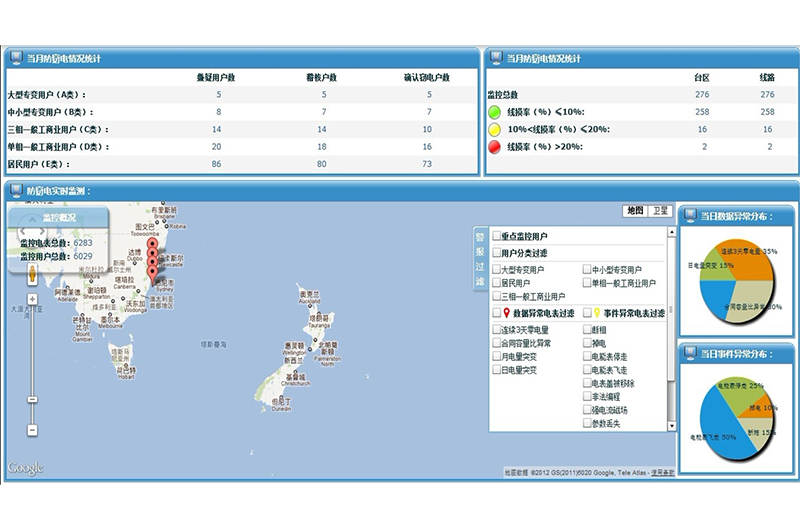
Task: Click the Google logo on the map
Action: tap(26, 468)
